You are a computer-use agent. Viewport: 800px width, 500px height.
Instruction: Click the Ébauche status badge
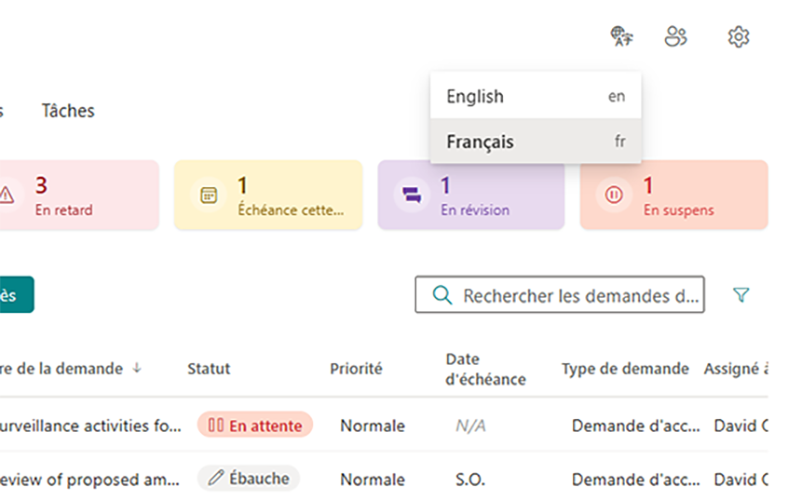point(248,479)
